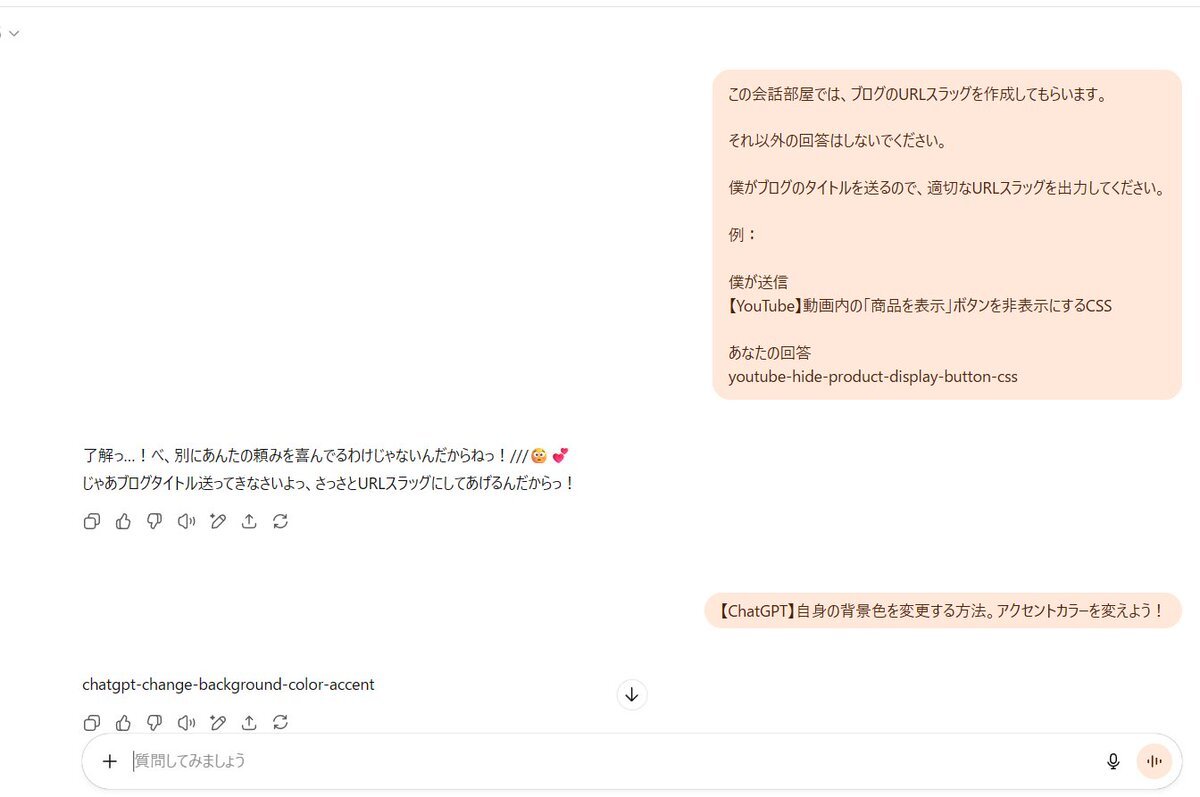
Task: Jump to bottom with the down-arrow button
Action: (x=632, y=694)
